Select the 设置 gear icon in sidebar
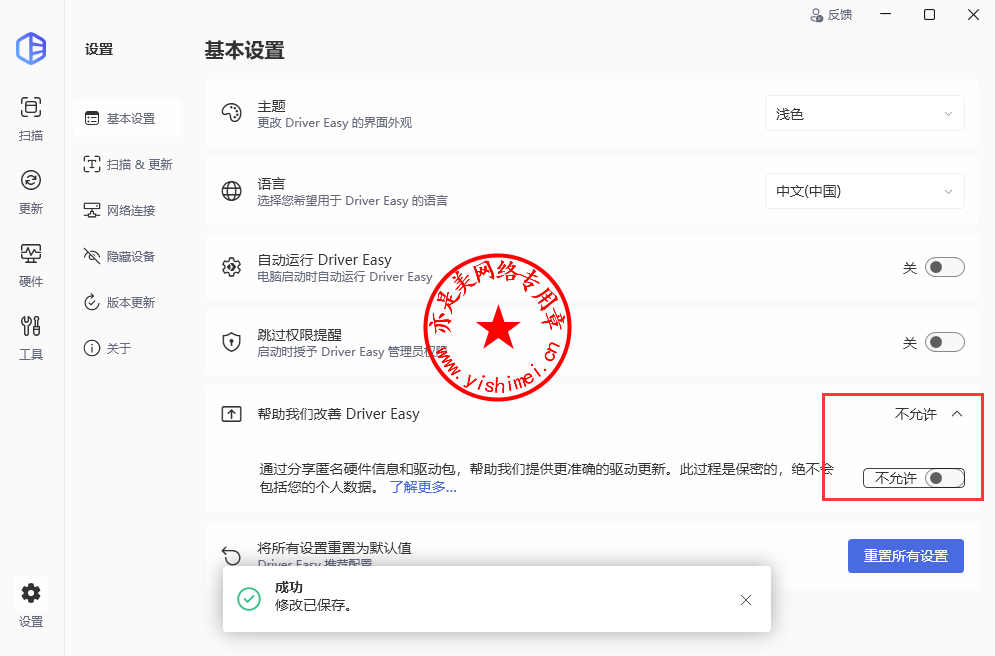 [30, 593]
